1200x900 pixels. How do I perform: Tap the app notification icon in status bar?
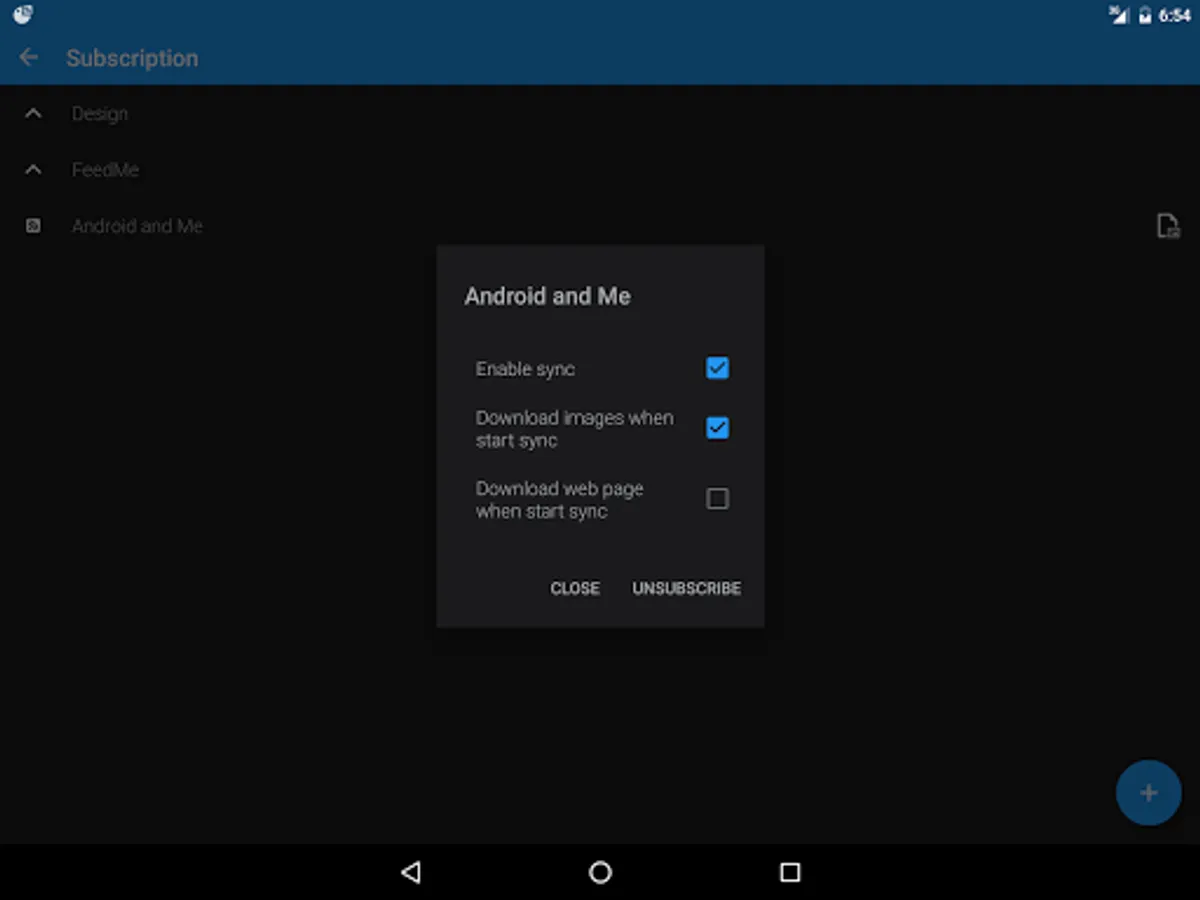click(x=23, y=15)
